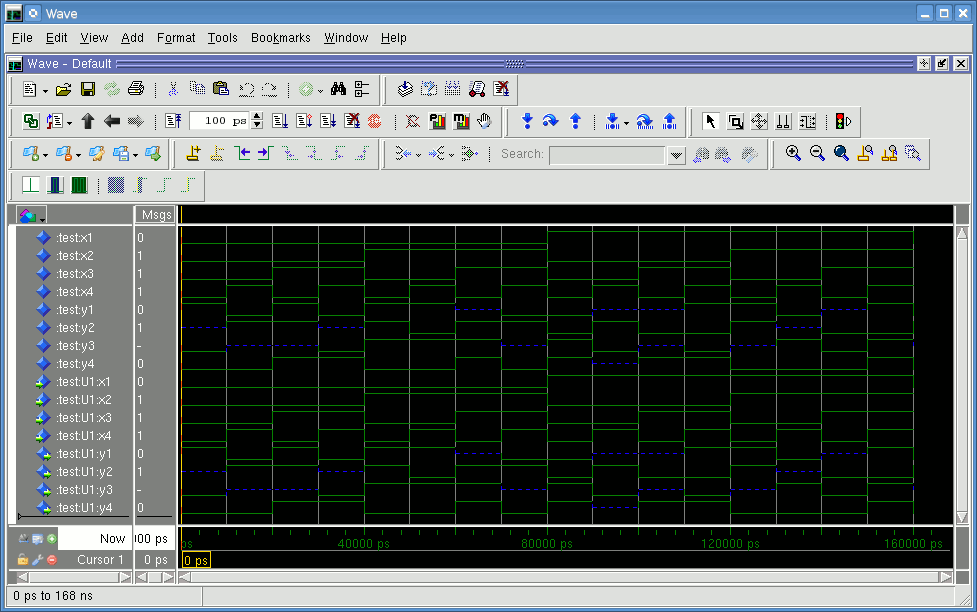Click the Compile icon in top toolbar

tap(405, 89)
